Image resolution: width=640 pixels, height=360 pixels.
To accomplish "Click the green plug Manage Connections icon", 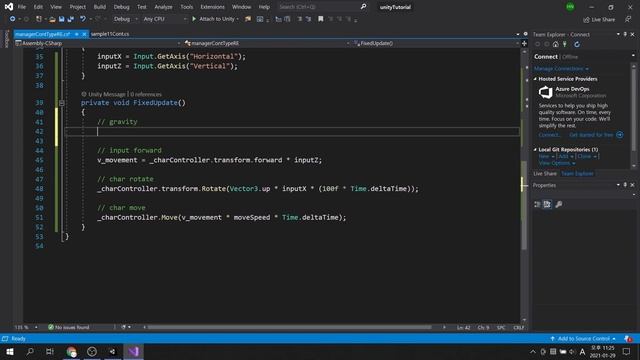I will click(565, 44).
